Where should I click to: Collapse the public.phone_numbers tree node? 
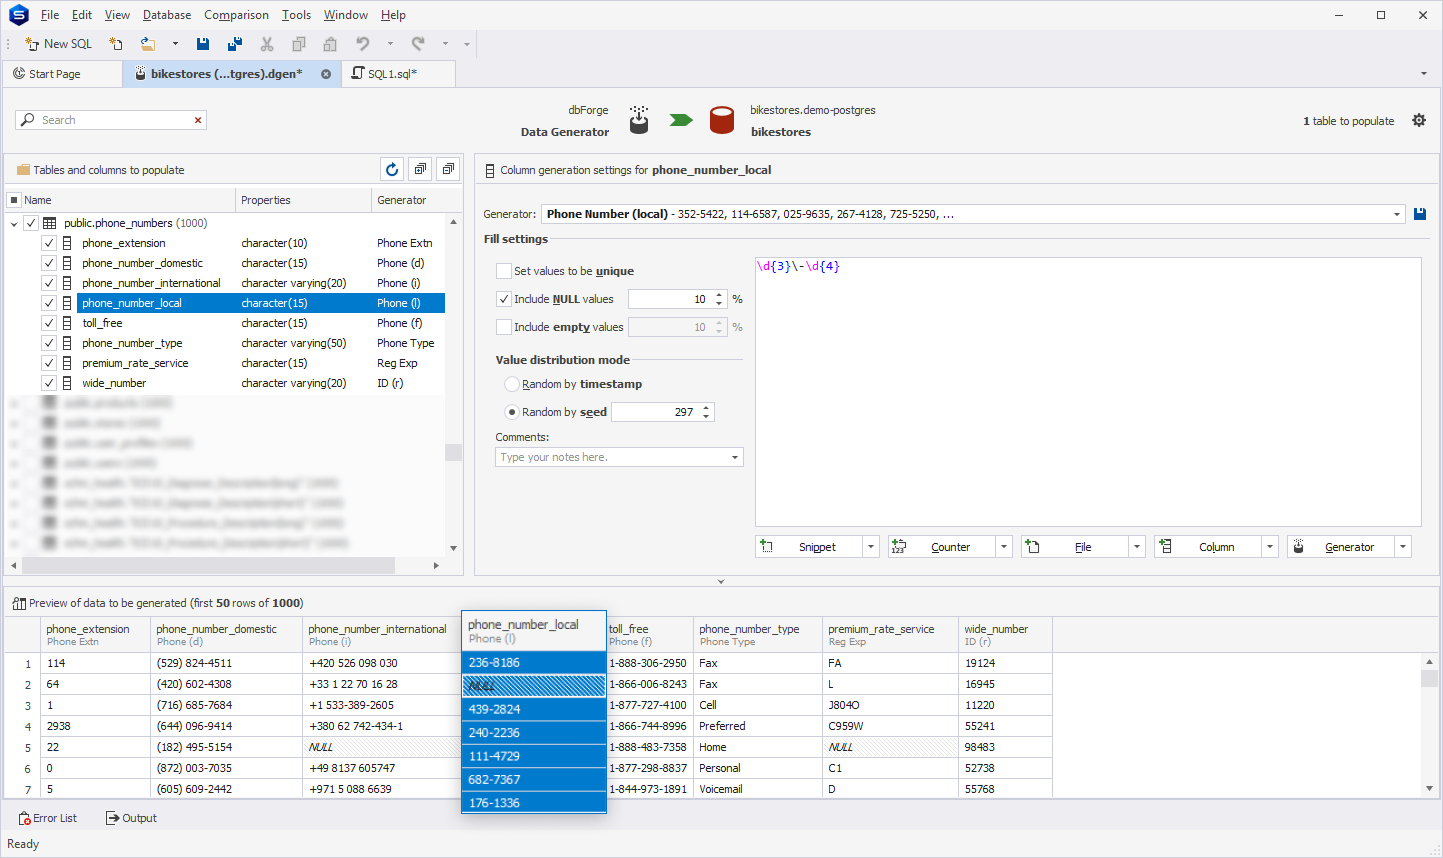click(14, 224)
